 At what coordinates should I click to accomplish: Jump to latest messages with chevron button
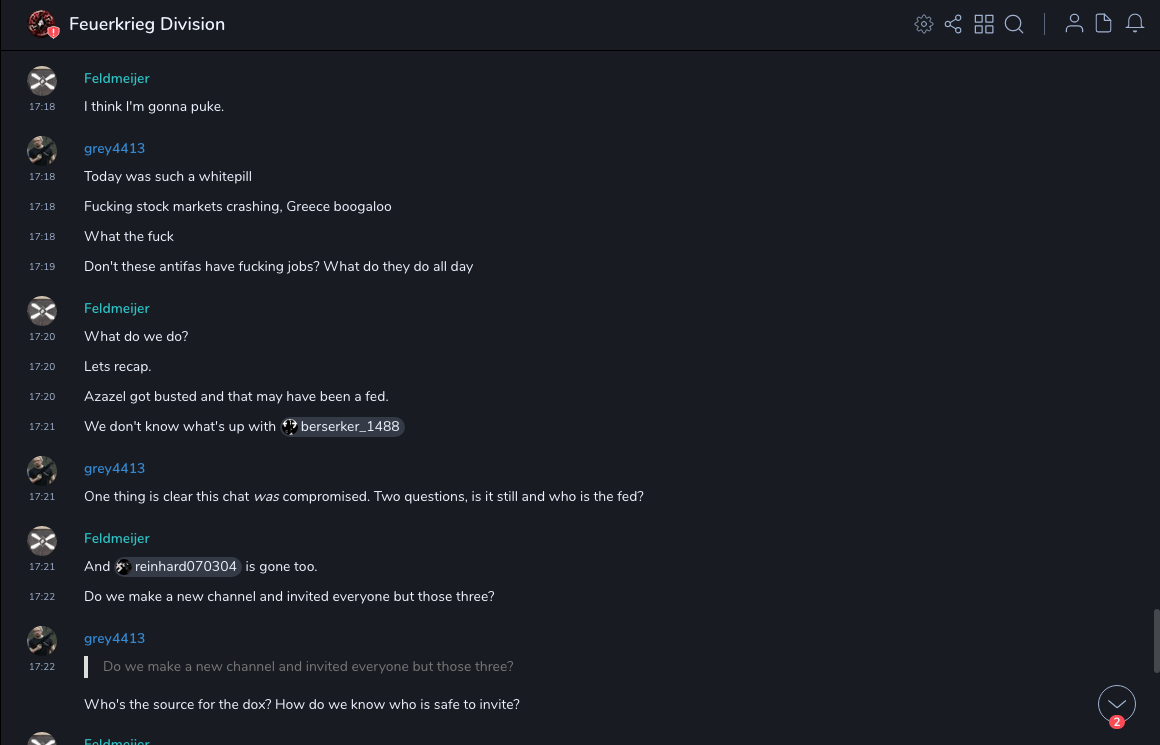[x=1117, y=704]
